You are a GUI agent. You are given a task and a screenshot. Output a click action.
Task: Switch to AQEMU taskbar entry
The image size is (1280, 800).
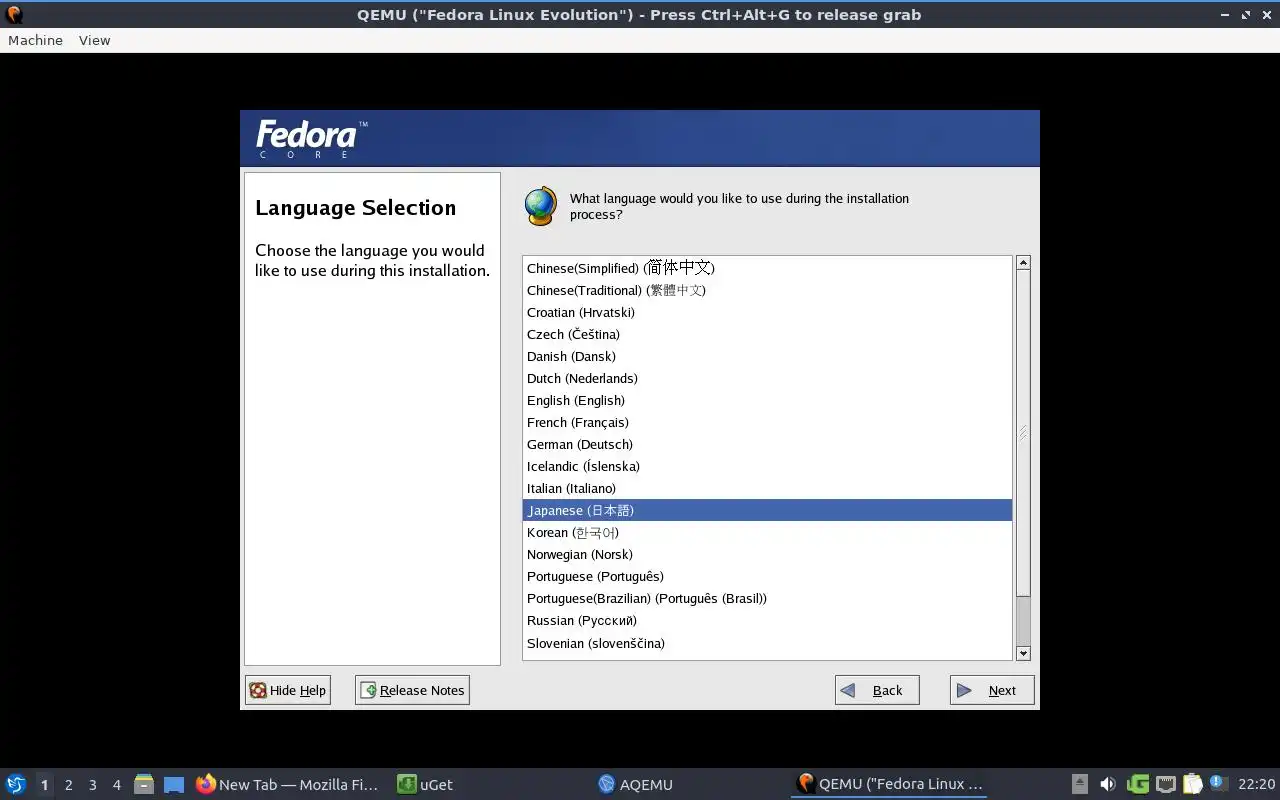[636, 784]
